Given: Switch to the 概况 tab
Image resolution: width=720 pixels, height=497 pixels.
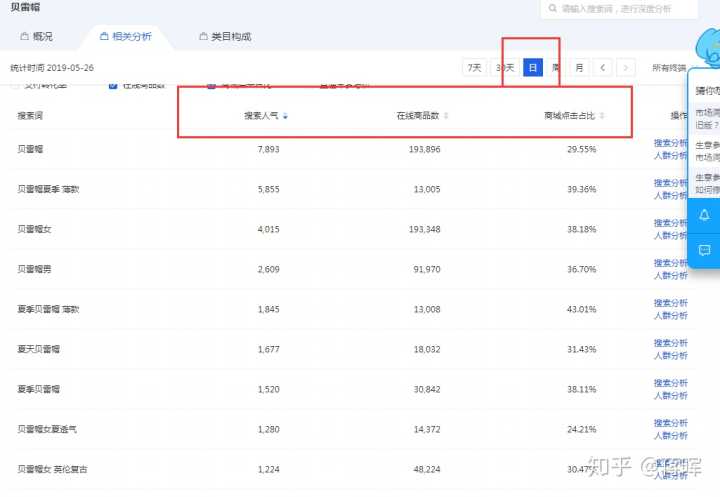Looking at the screenshot, I should tap(36, 37).
